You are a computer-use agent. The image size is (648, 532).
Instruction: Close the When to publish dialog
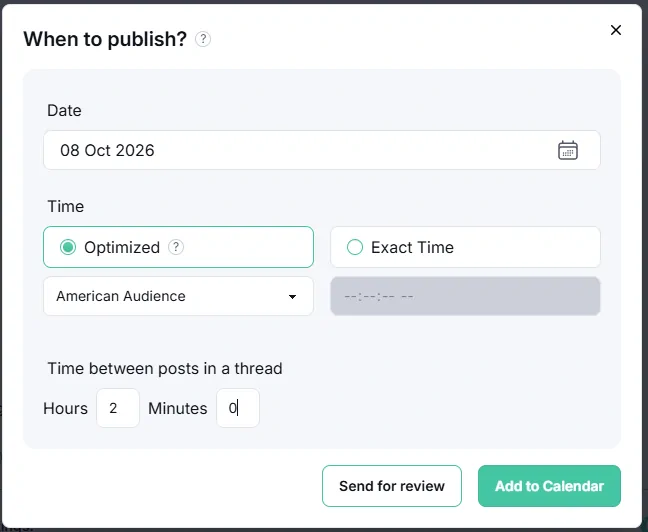616,30
